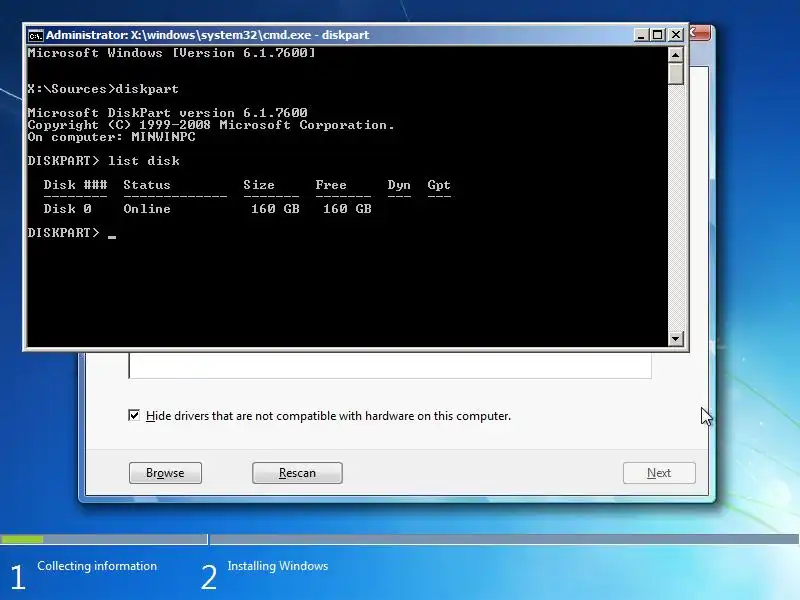Click the cmd.exe icon in the title bar
The height and width of the screenshot is (600, 800).
pyautogui.click(x=35, y=35)
